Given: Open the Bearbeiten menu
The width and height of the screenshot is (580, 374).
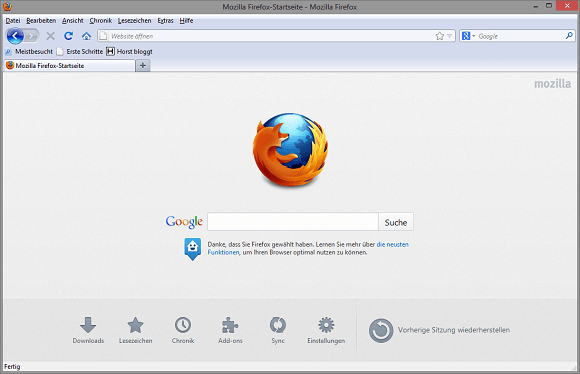Looking at the screenshot, I should click(x=41, y=21).
